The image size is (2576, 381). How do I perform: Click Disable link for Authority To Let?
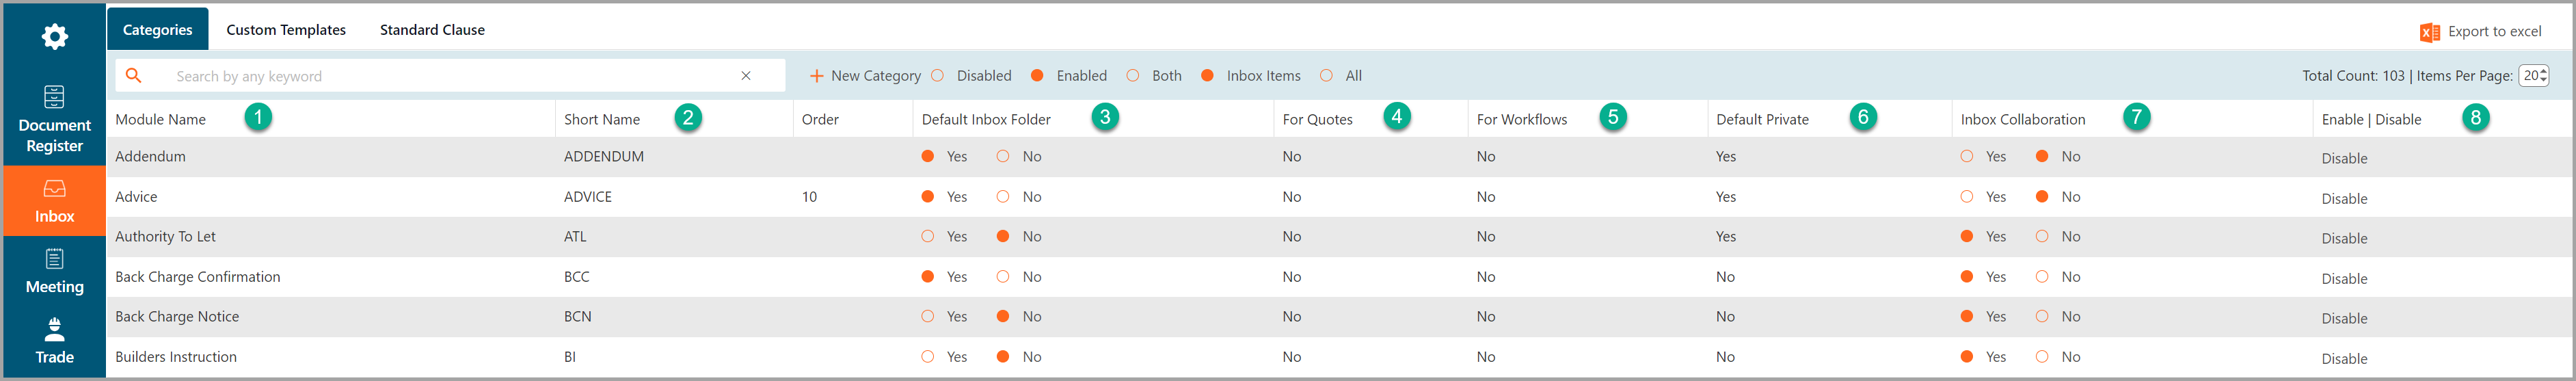2344,238
